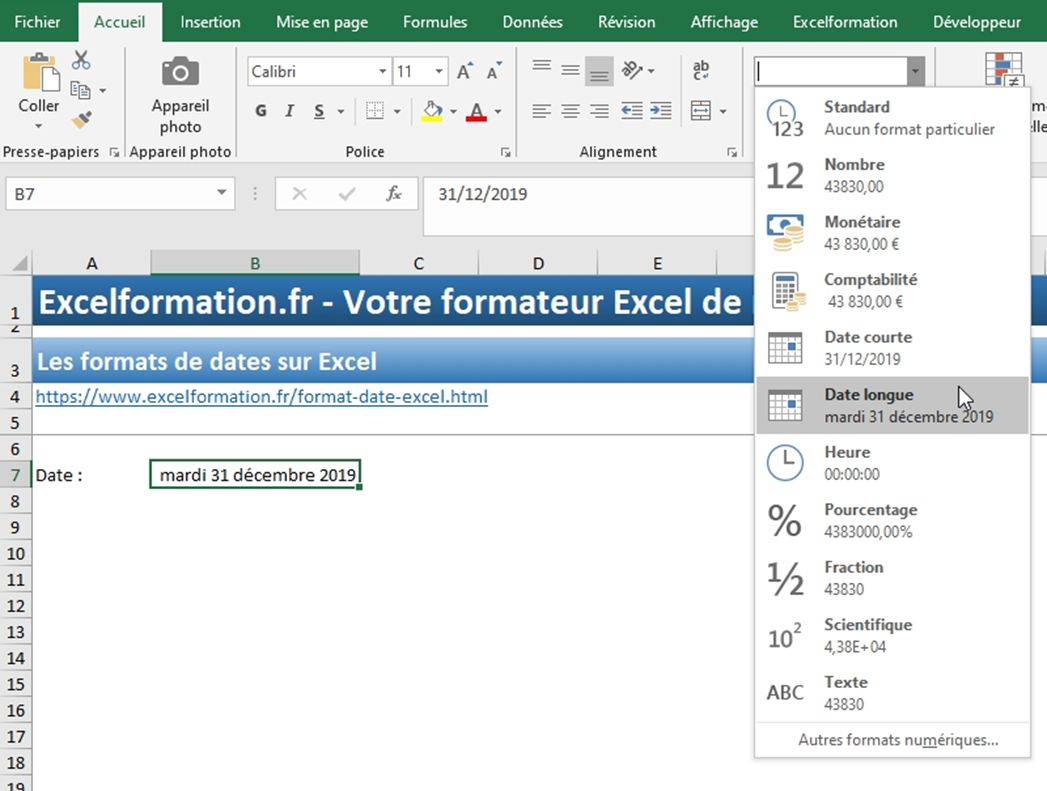Click the cancel X icon in formula bar
Screen dimensions: 1047x791
click(x=300, y=194)
